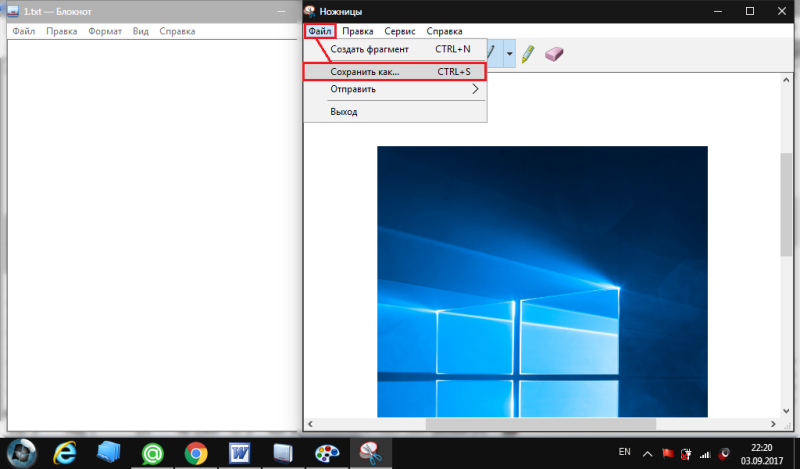Open the Файл menu in Ножницы
This screenshot has height=469, width=800.
(x=320, y=31)
